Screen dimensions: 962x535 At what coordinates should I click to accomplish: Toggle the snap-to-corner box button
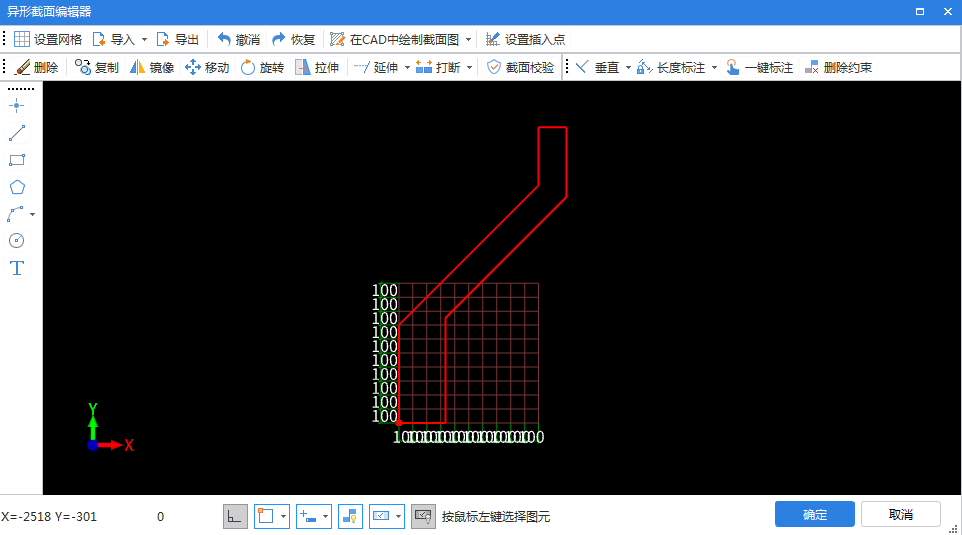pyautogui.click(x=266, y=516)
